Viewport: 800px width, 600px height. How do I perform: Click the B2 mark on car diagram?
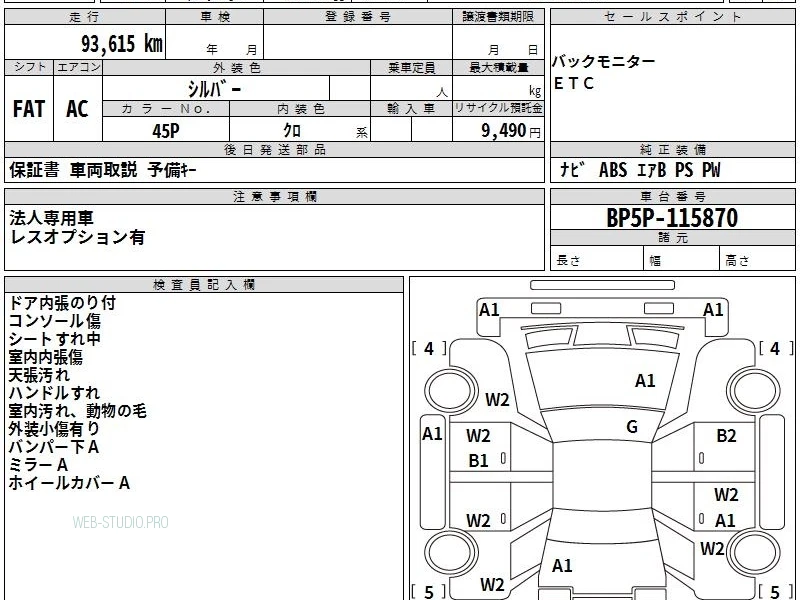coord(726,436)
